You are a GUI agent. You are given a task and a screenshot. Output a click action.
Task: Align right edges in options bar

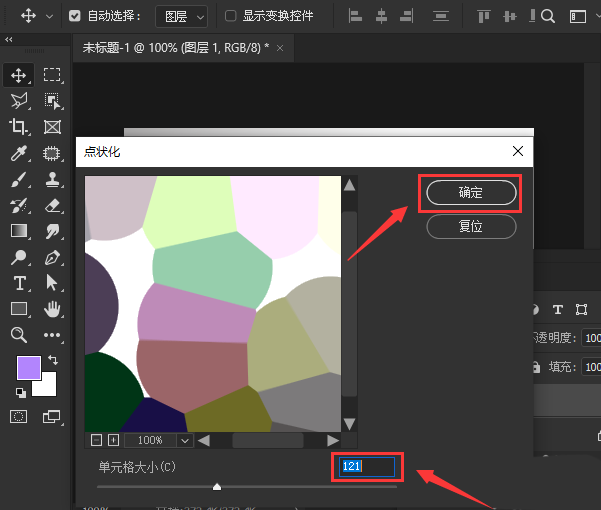(x=406, y=16)
